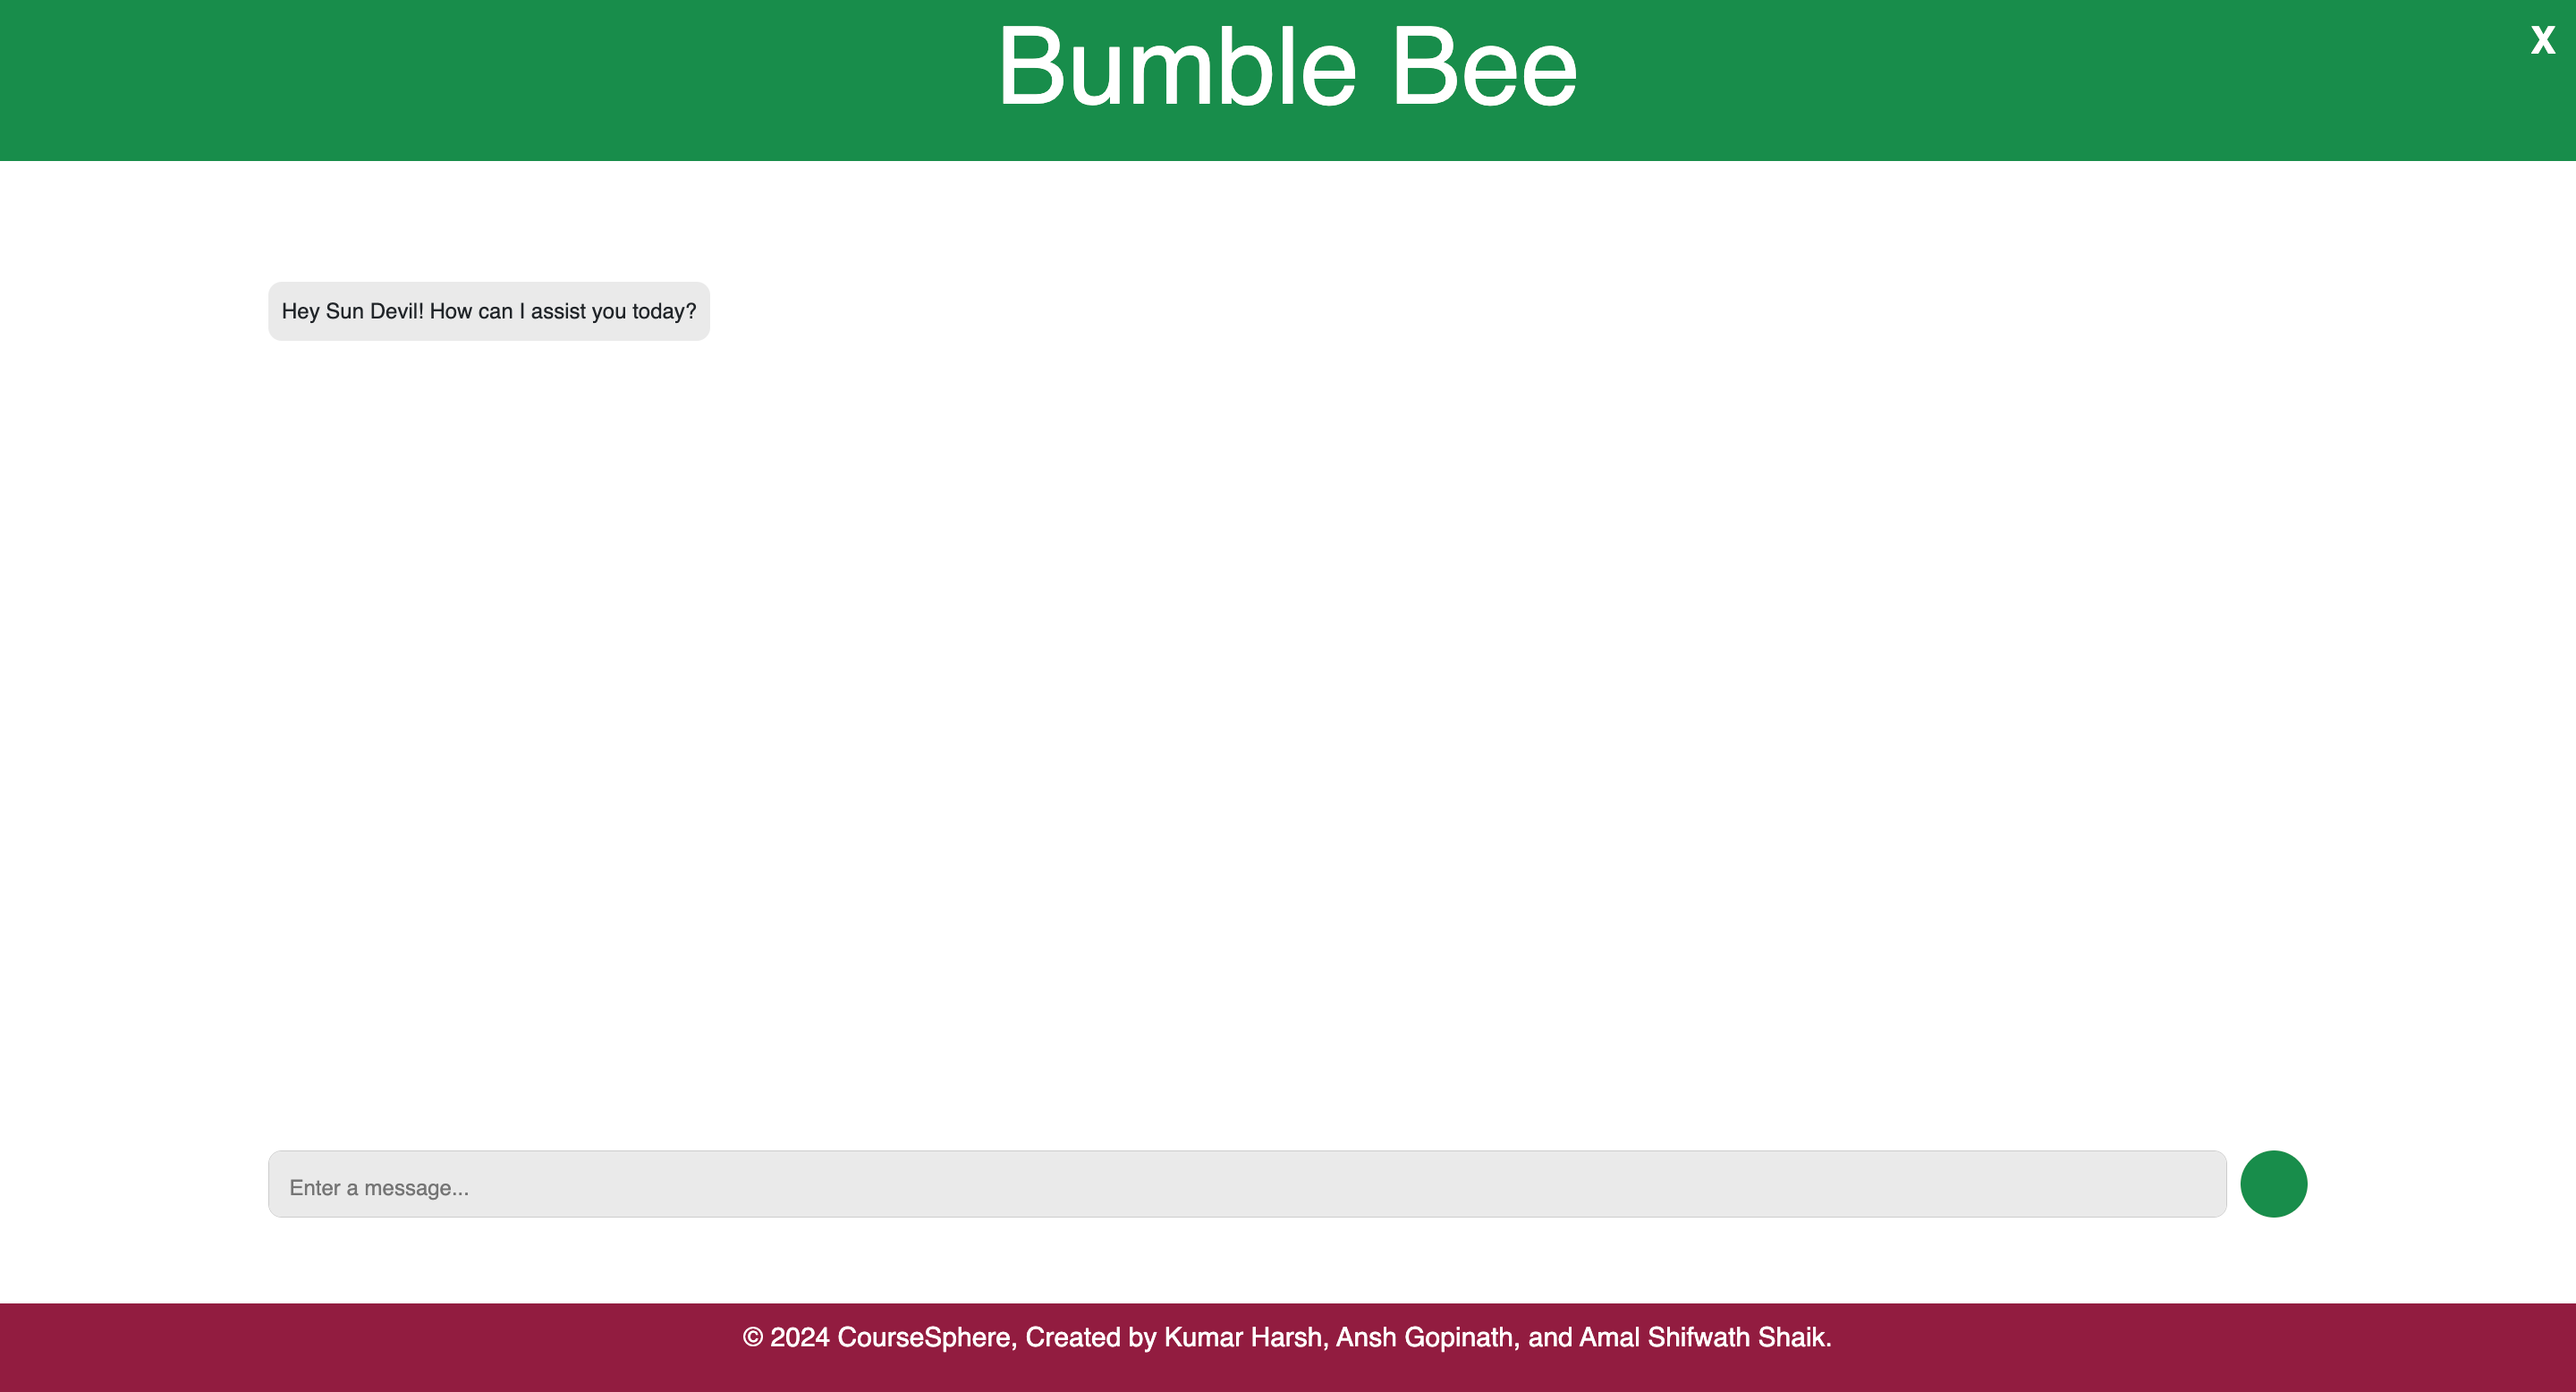This screenshot has width=2576, height=1392.
Task: Click the 'Enter a message...' placeholder text
Action: pos(379,1188)
